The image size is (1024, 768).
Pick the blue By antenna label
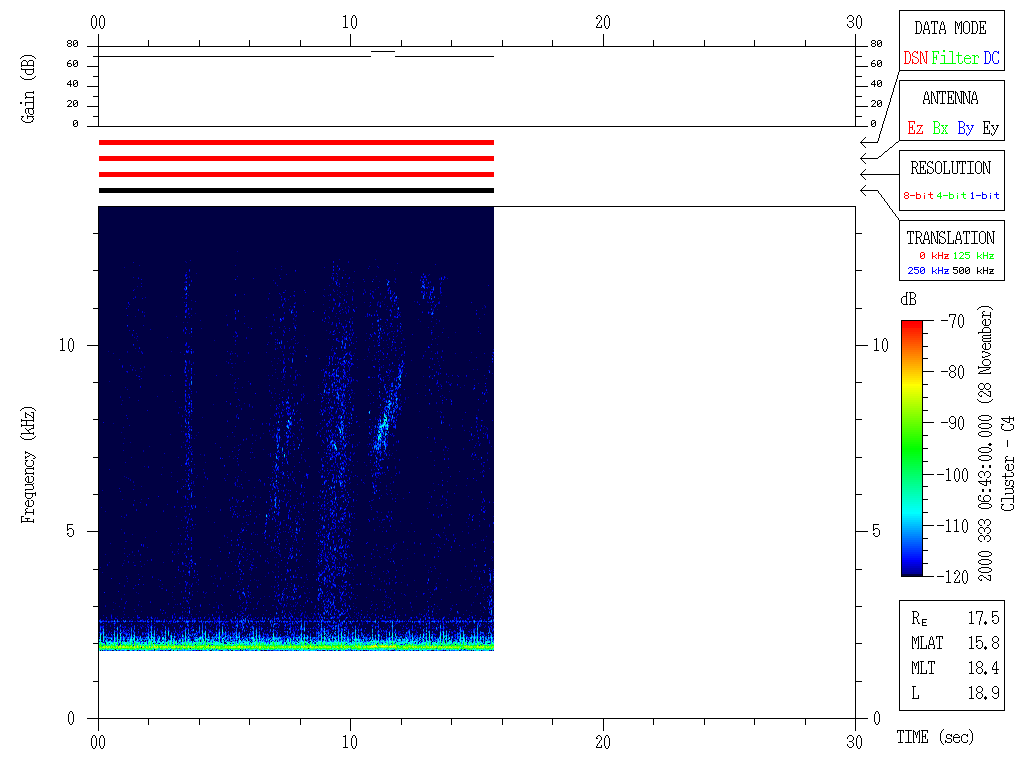coord(965,129)
